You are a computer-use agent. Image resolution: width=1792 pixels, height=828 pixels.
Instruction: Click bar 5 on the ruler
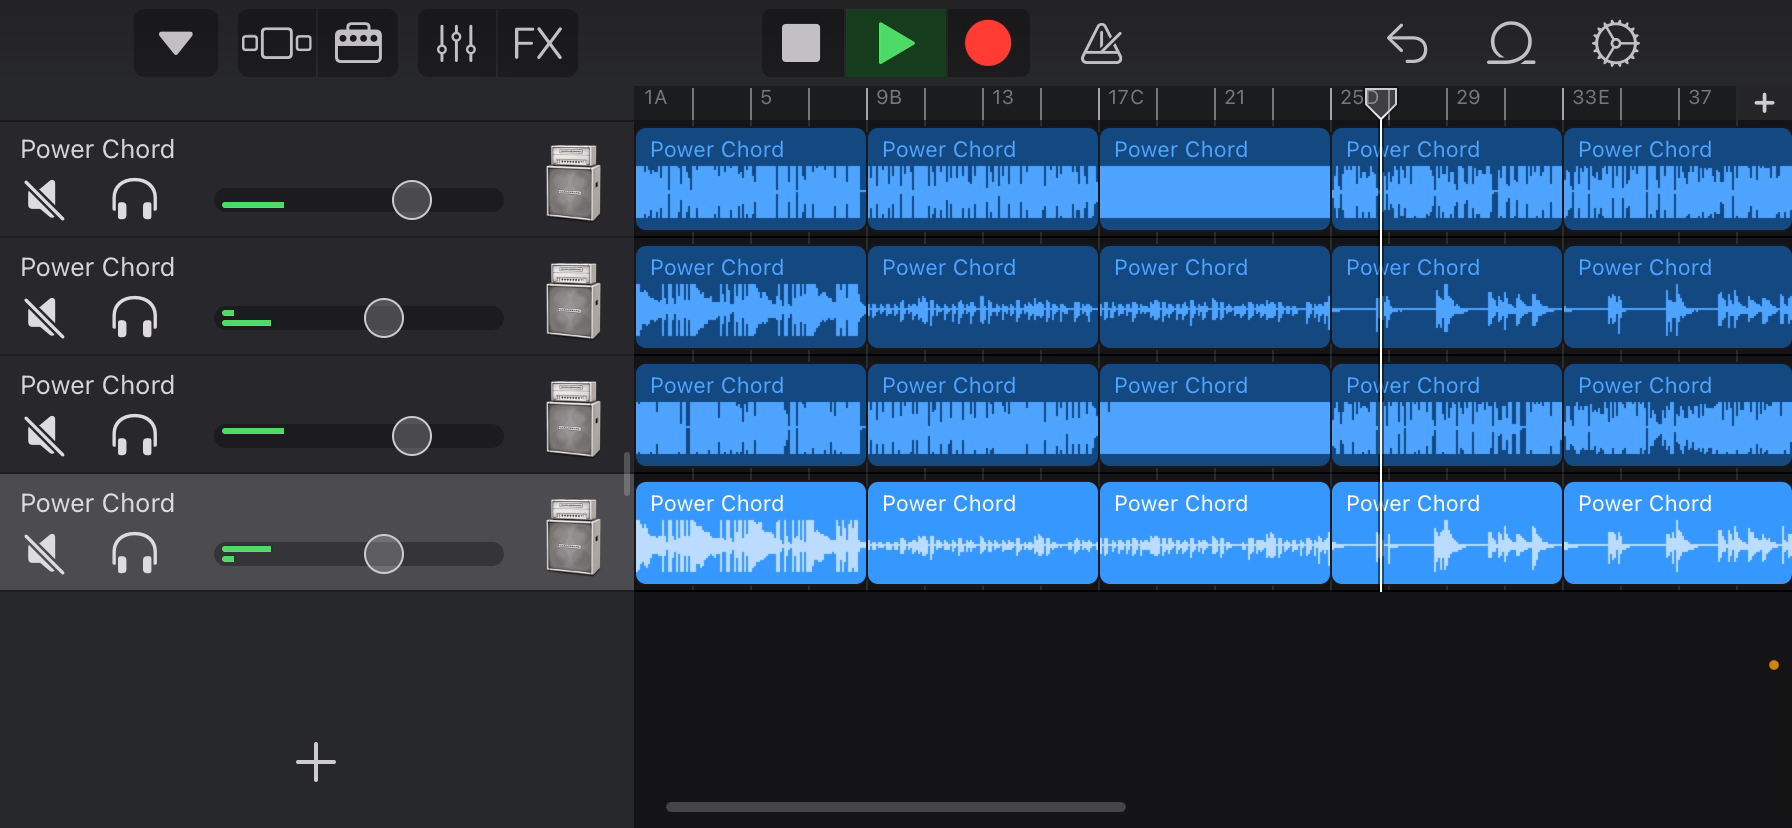[766, 97]
